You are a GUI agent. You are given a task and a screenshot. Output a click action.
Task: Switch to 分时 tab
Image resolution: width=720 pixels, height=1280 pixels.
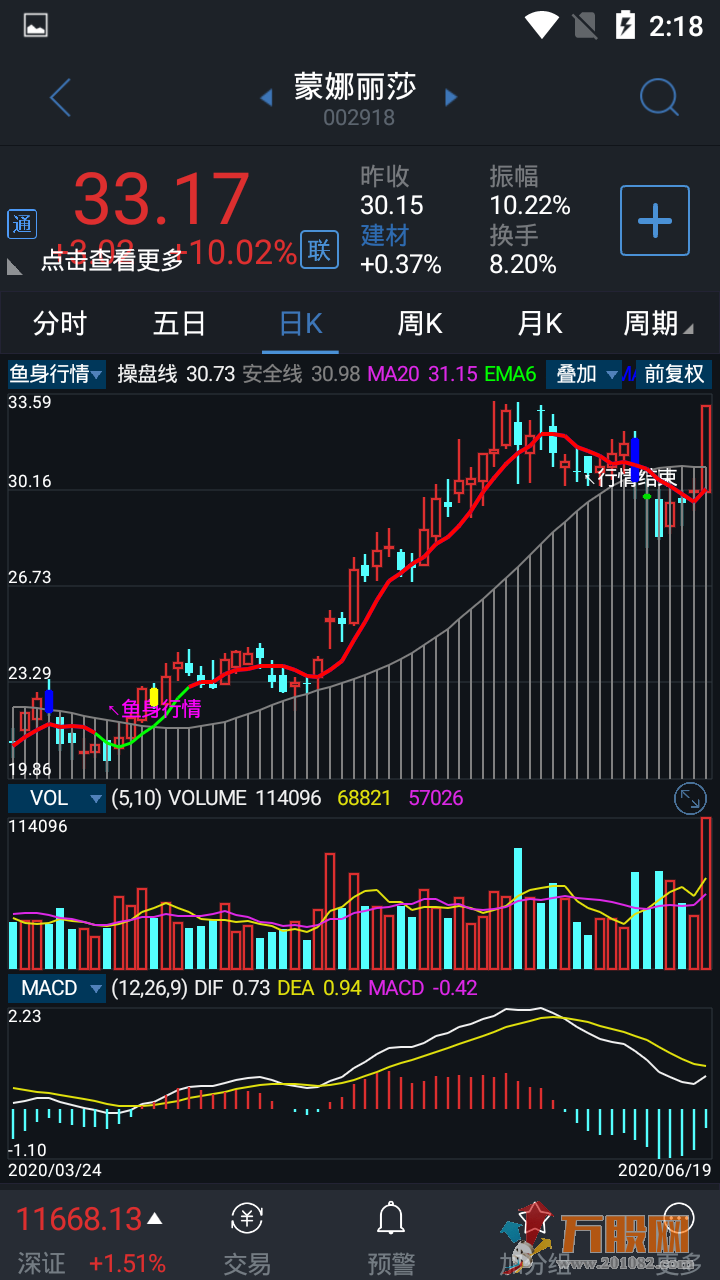tap(60, 323)
